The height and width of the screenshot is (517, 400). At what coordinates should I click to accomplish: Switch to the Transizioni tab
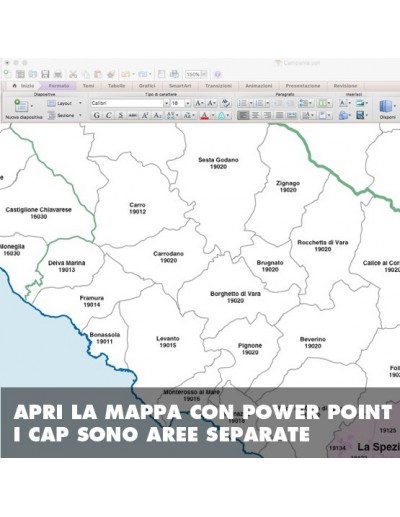218,86
